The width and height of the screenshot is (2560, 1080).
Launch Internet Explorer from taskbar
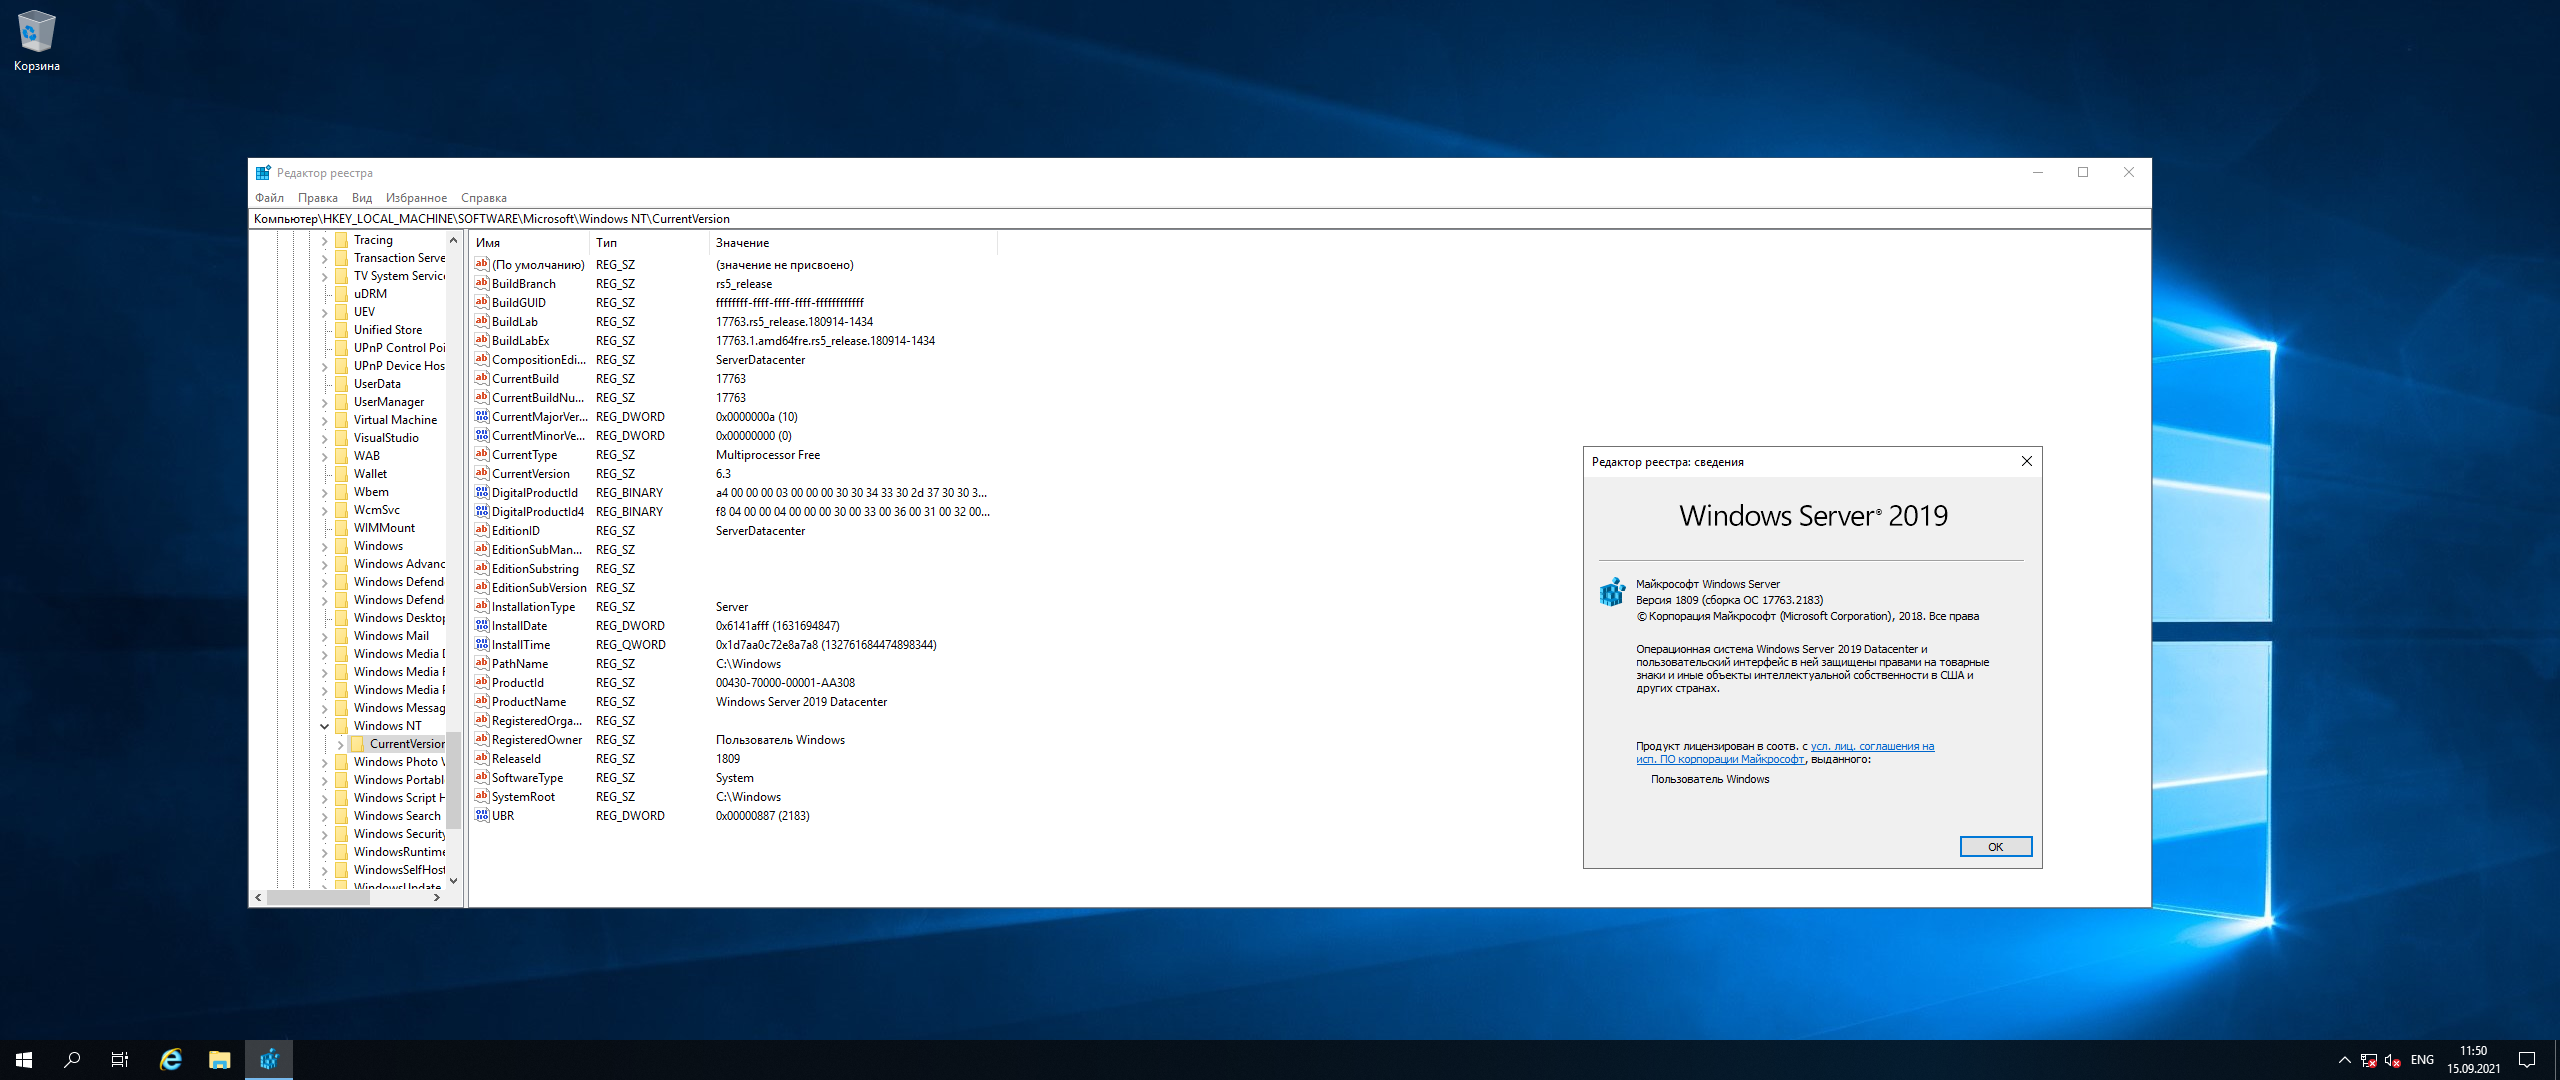point(171,1060)
